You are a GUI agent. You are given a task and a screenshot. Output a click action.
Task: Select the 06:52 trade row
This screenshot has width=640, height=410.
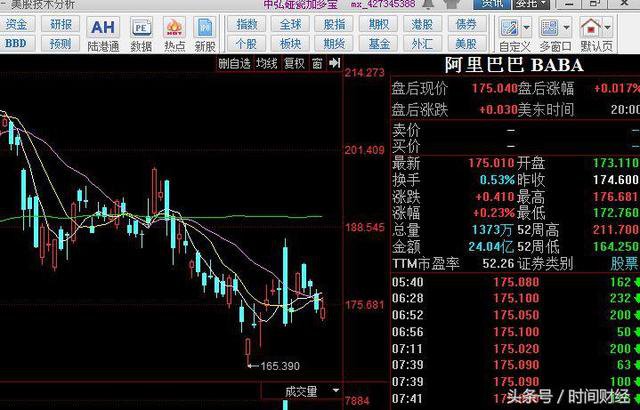point(515,315)
